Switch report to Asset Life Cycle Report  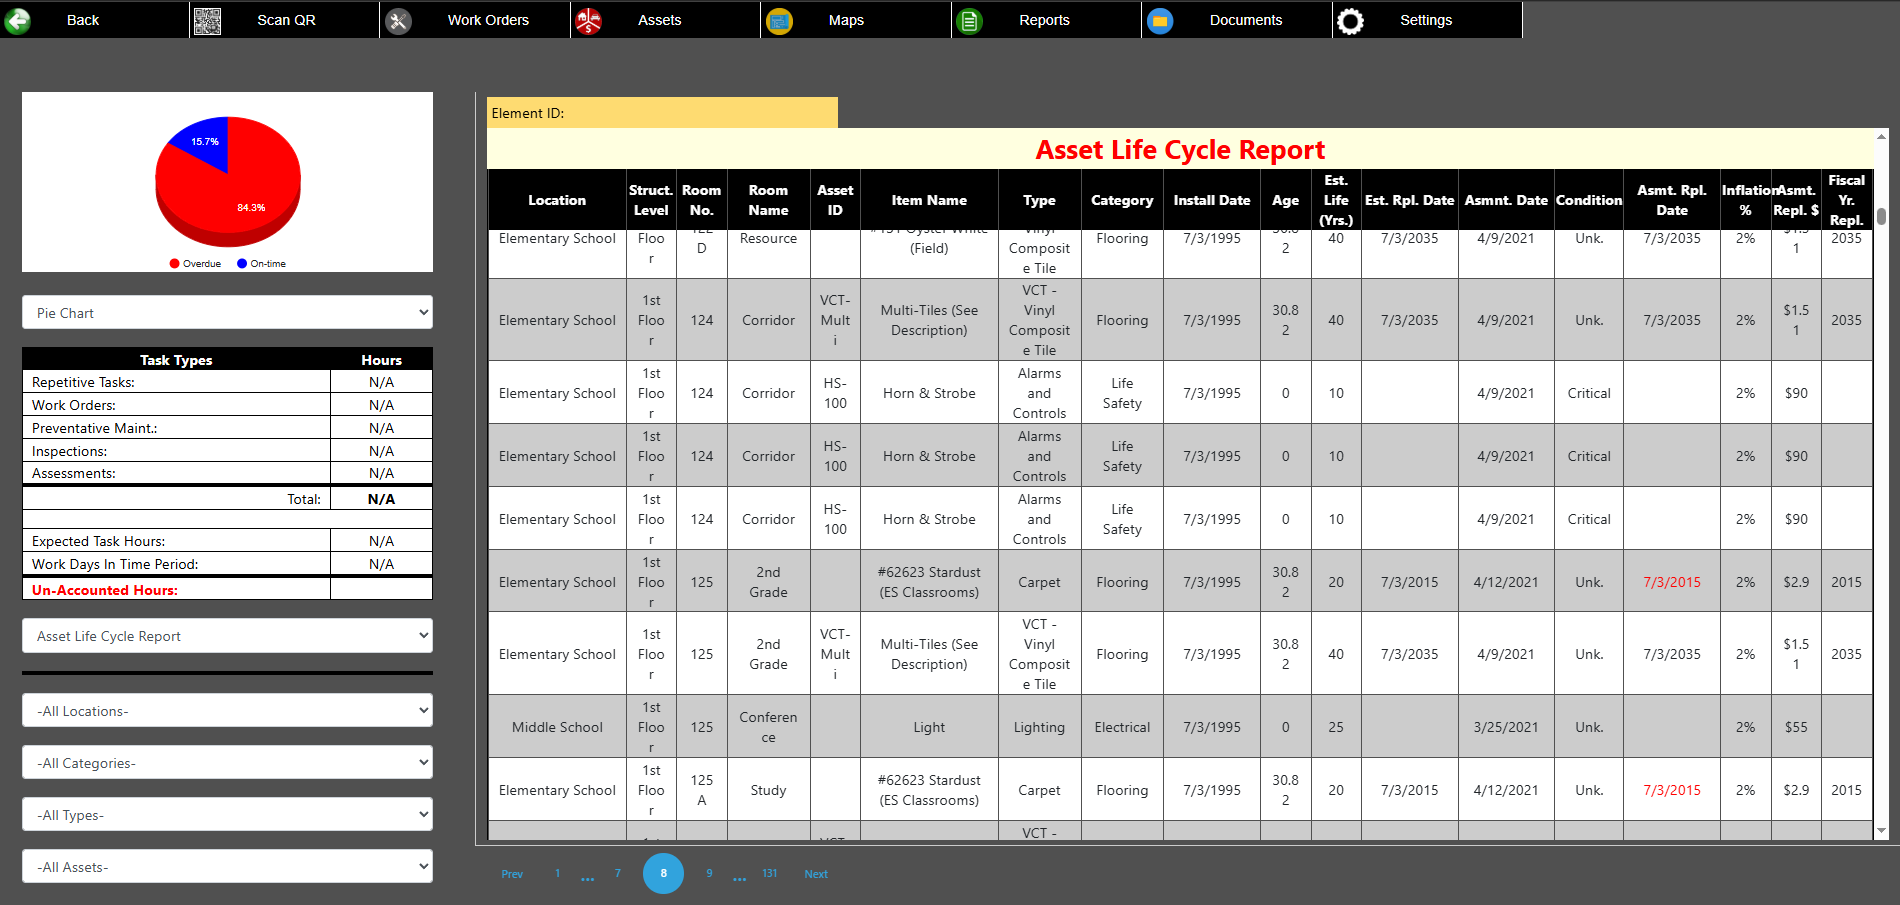[227, 635]
